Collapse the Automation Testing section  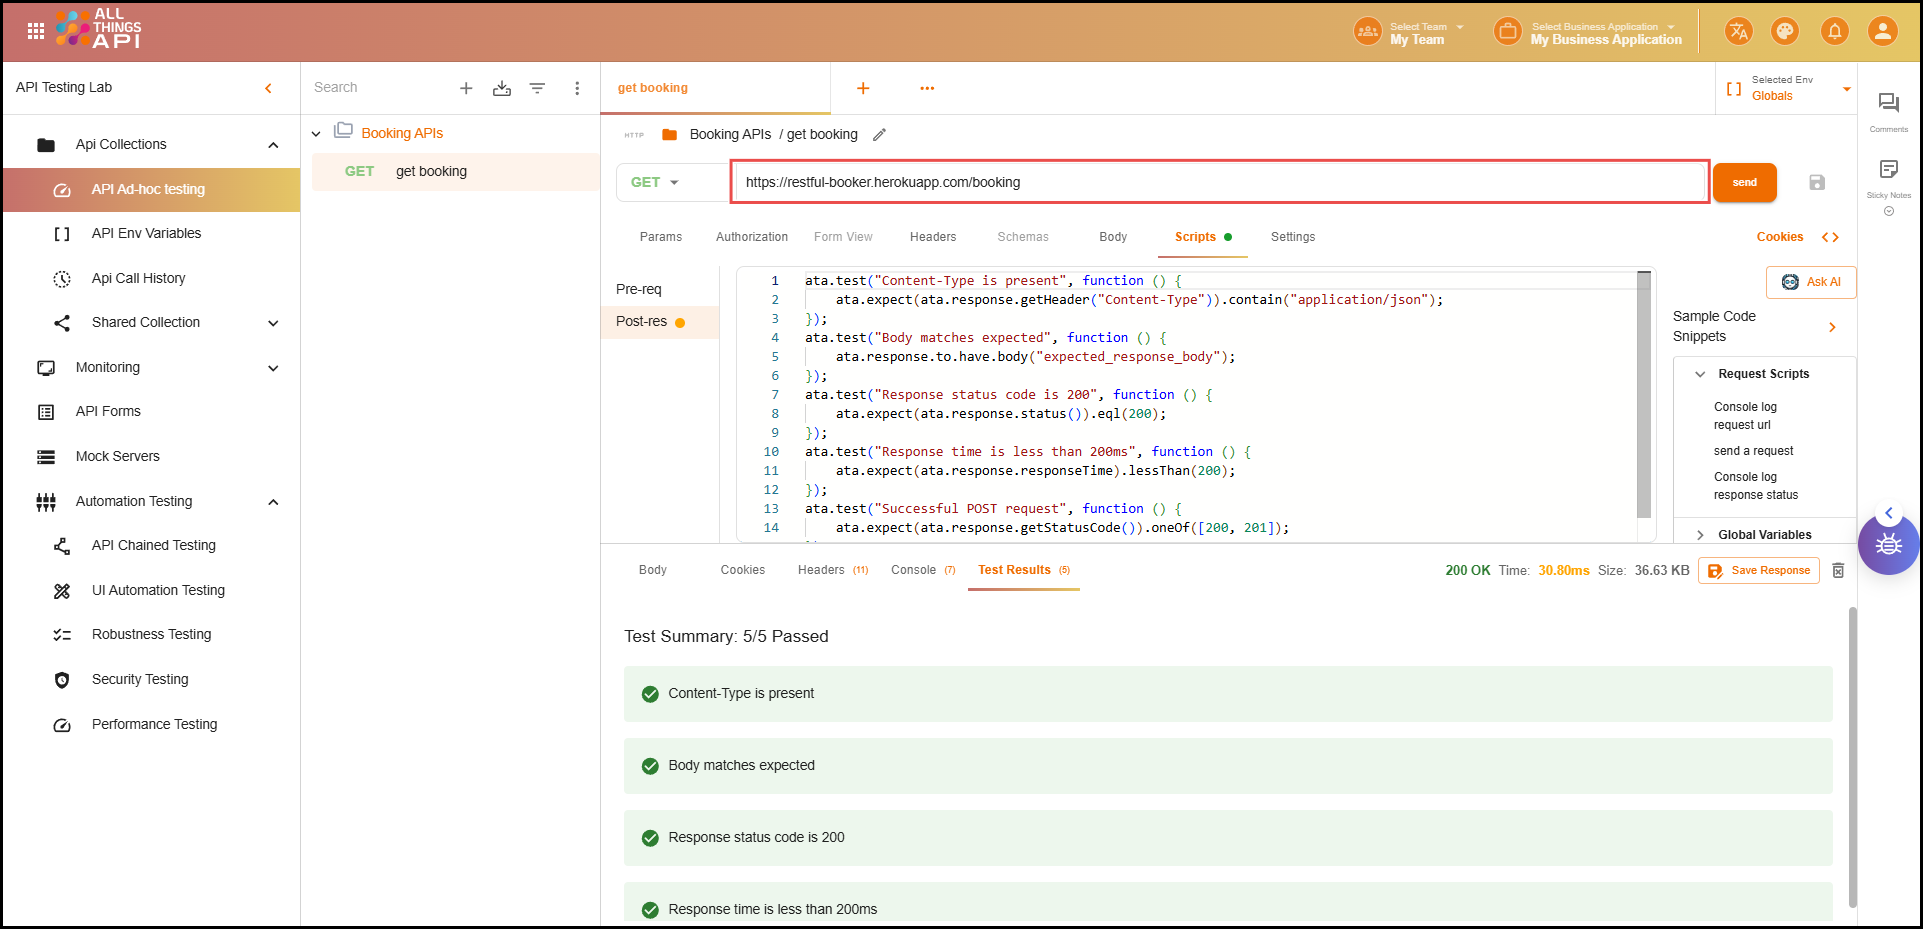tap(273, 502)
